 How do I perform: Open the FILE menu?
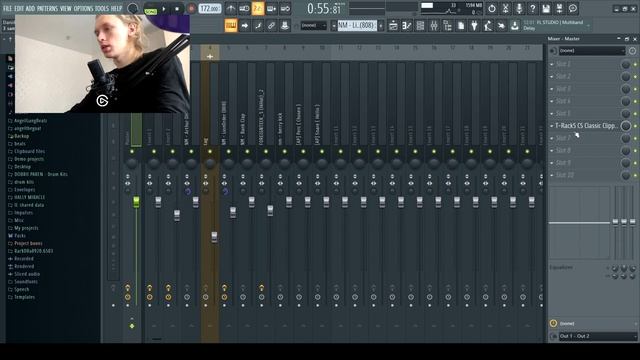(x=7, y=8)
